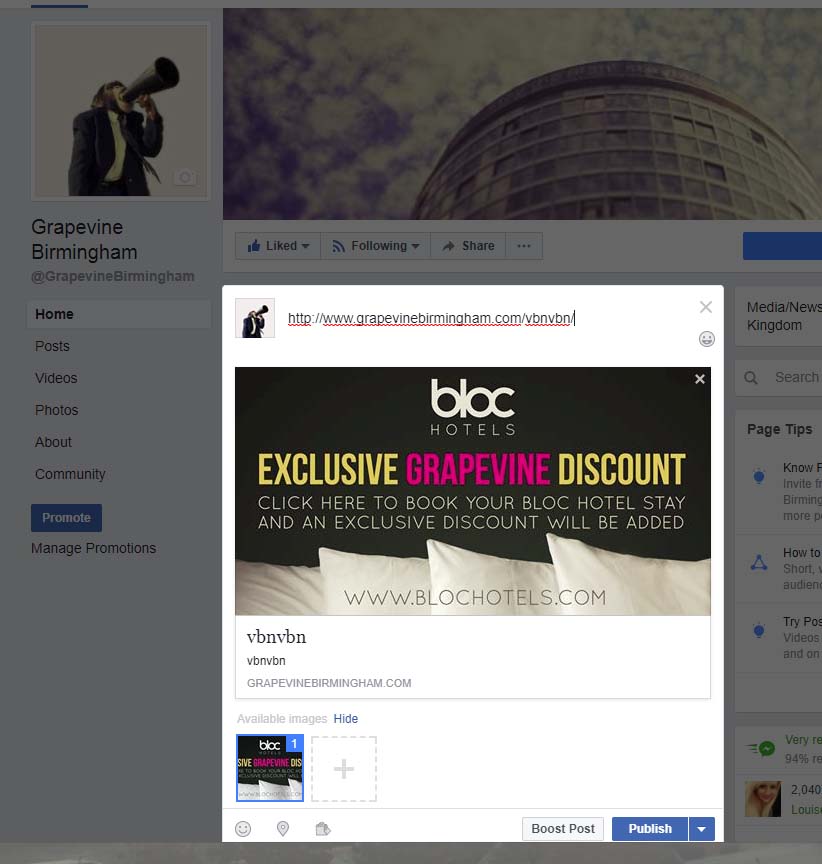Open the more options ellipsis button
The width and height of the screenshot is (822, 864).
tap(524, 246)
